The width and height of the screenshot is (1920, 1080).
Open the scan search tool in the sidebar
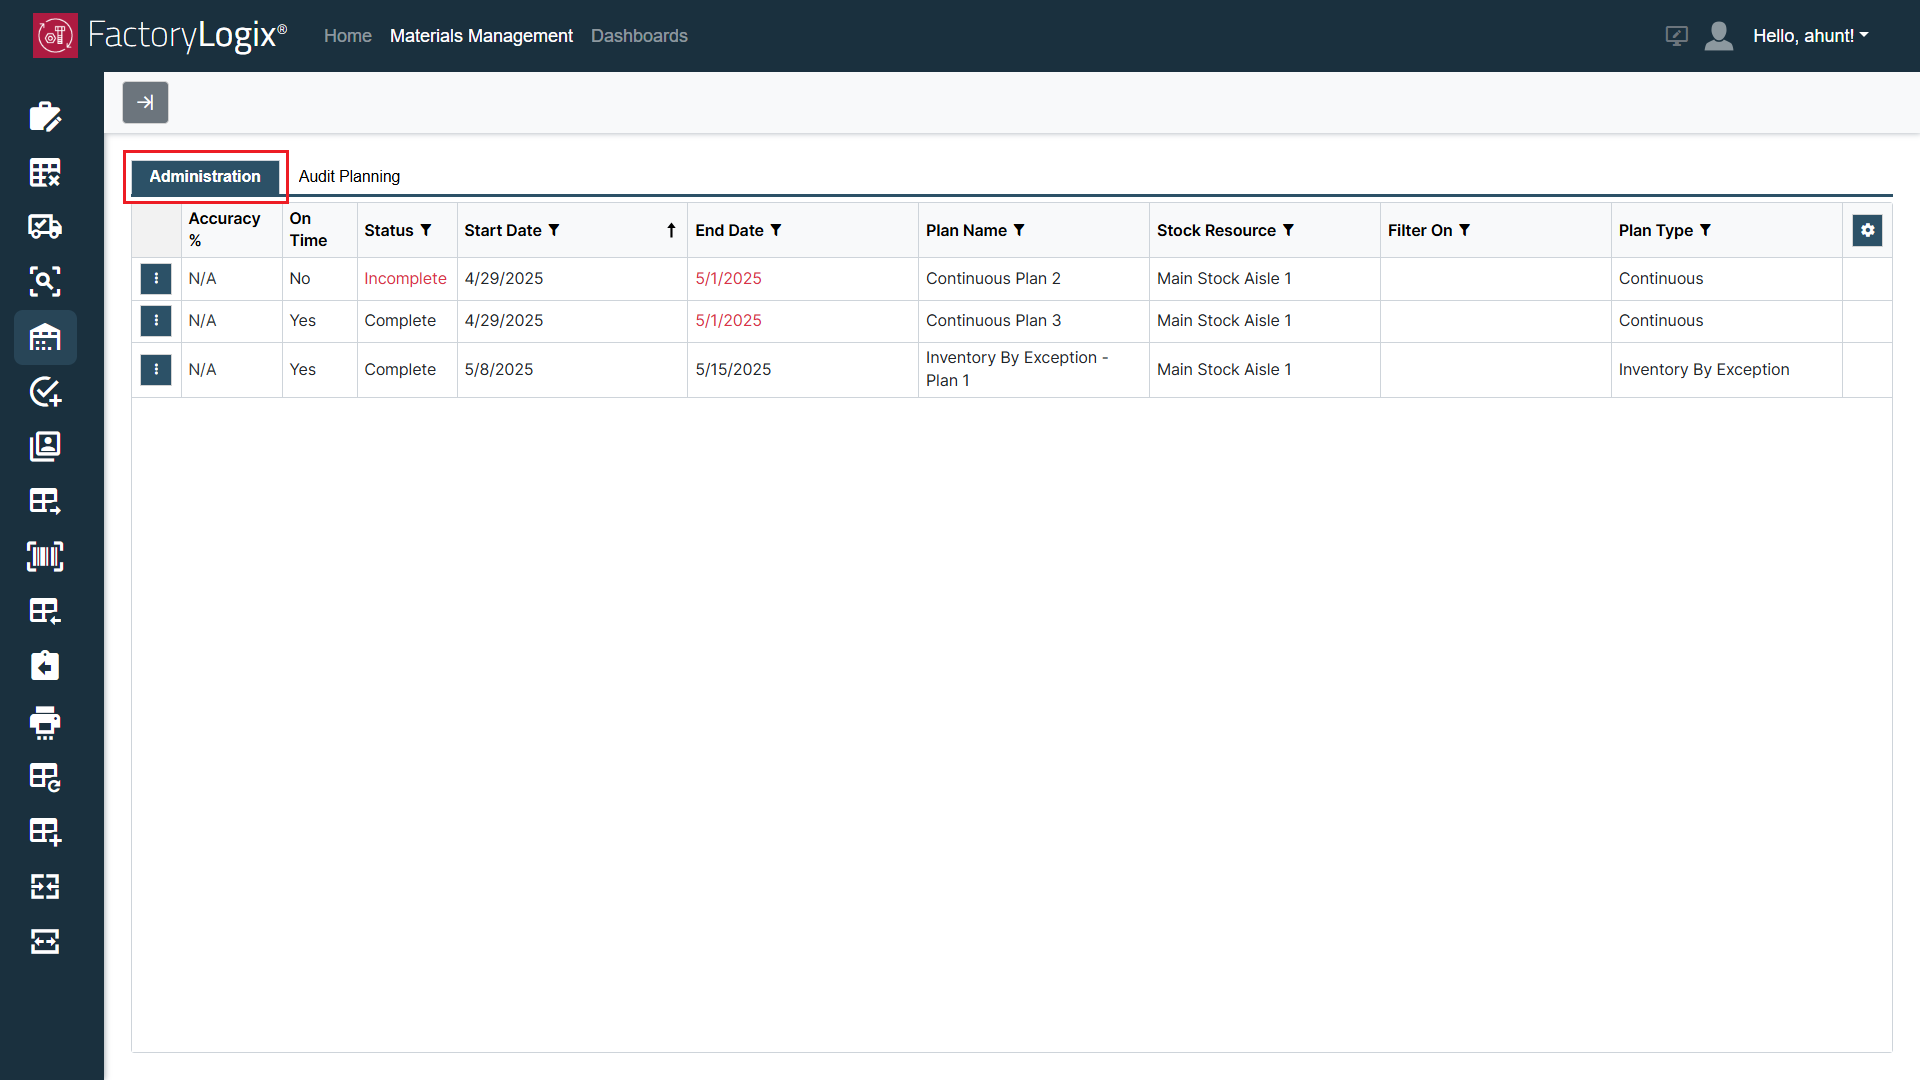click(x=45, y=281)
